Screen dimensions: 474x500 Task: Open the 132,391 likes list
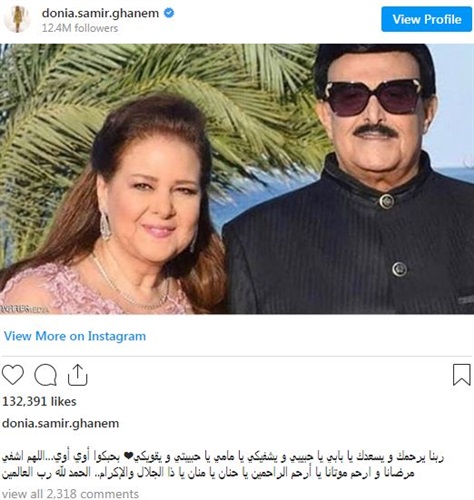[39, 401]
